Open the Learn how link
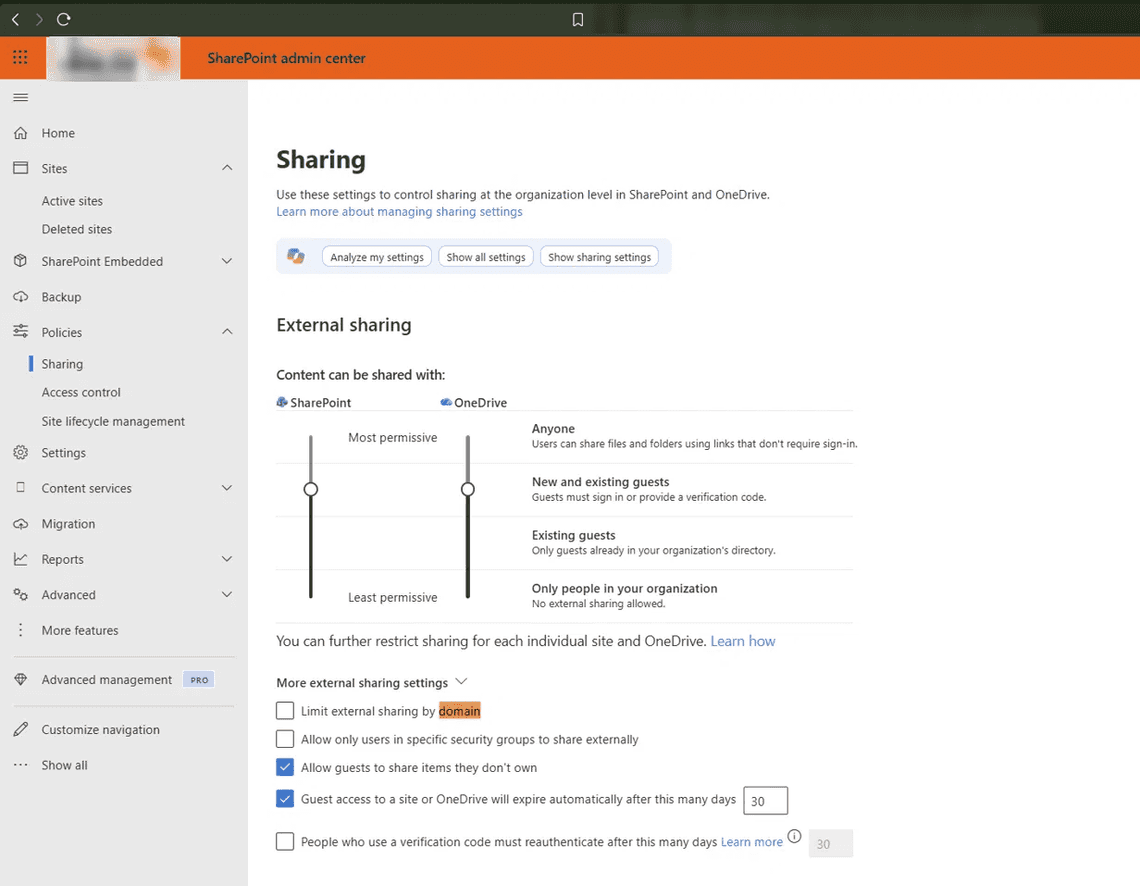 (x=743, y=641)
